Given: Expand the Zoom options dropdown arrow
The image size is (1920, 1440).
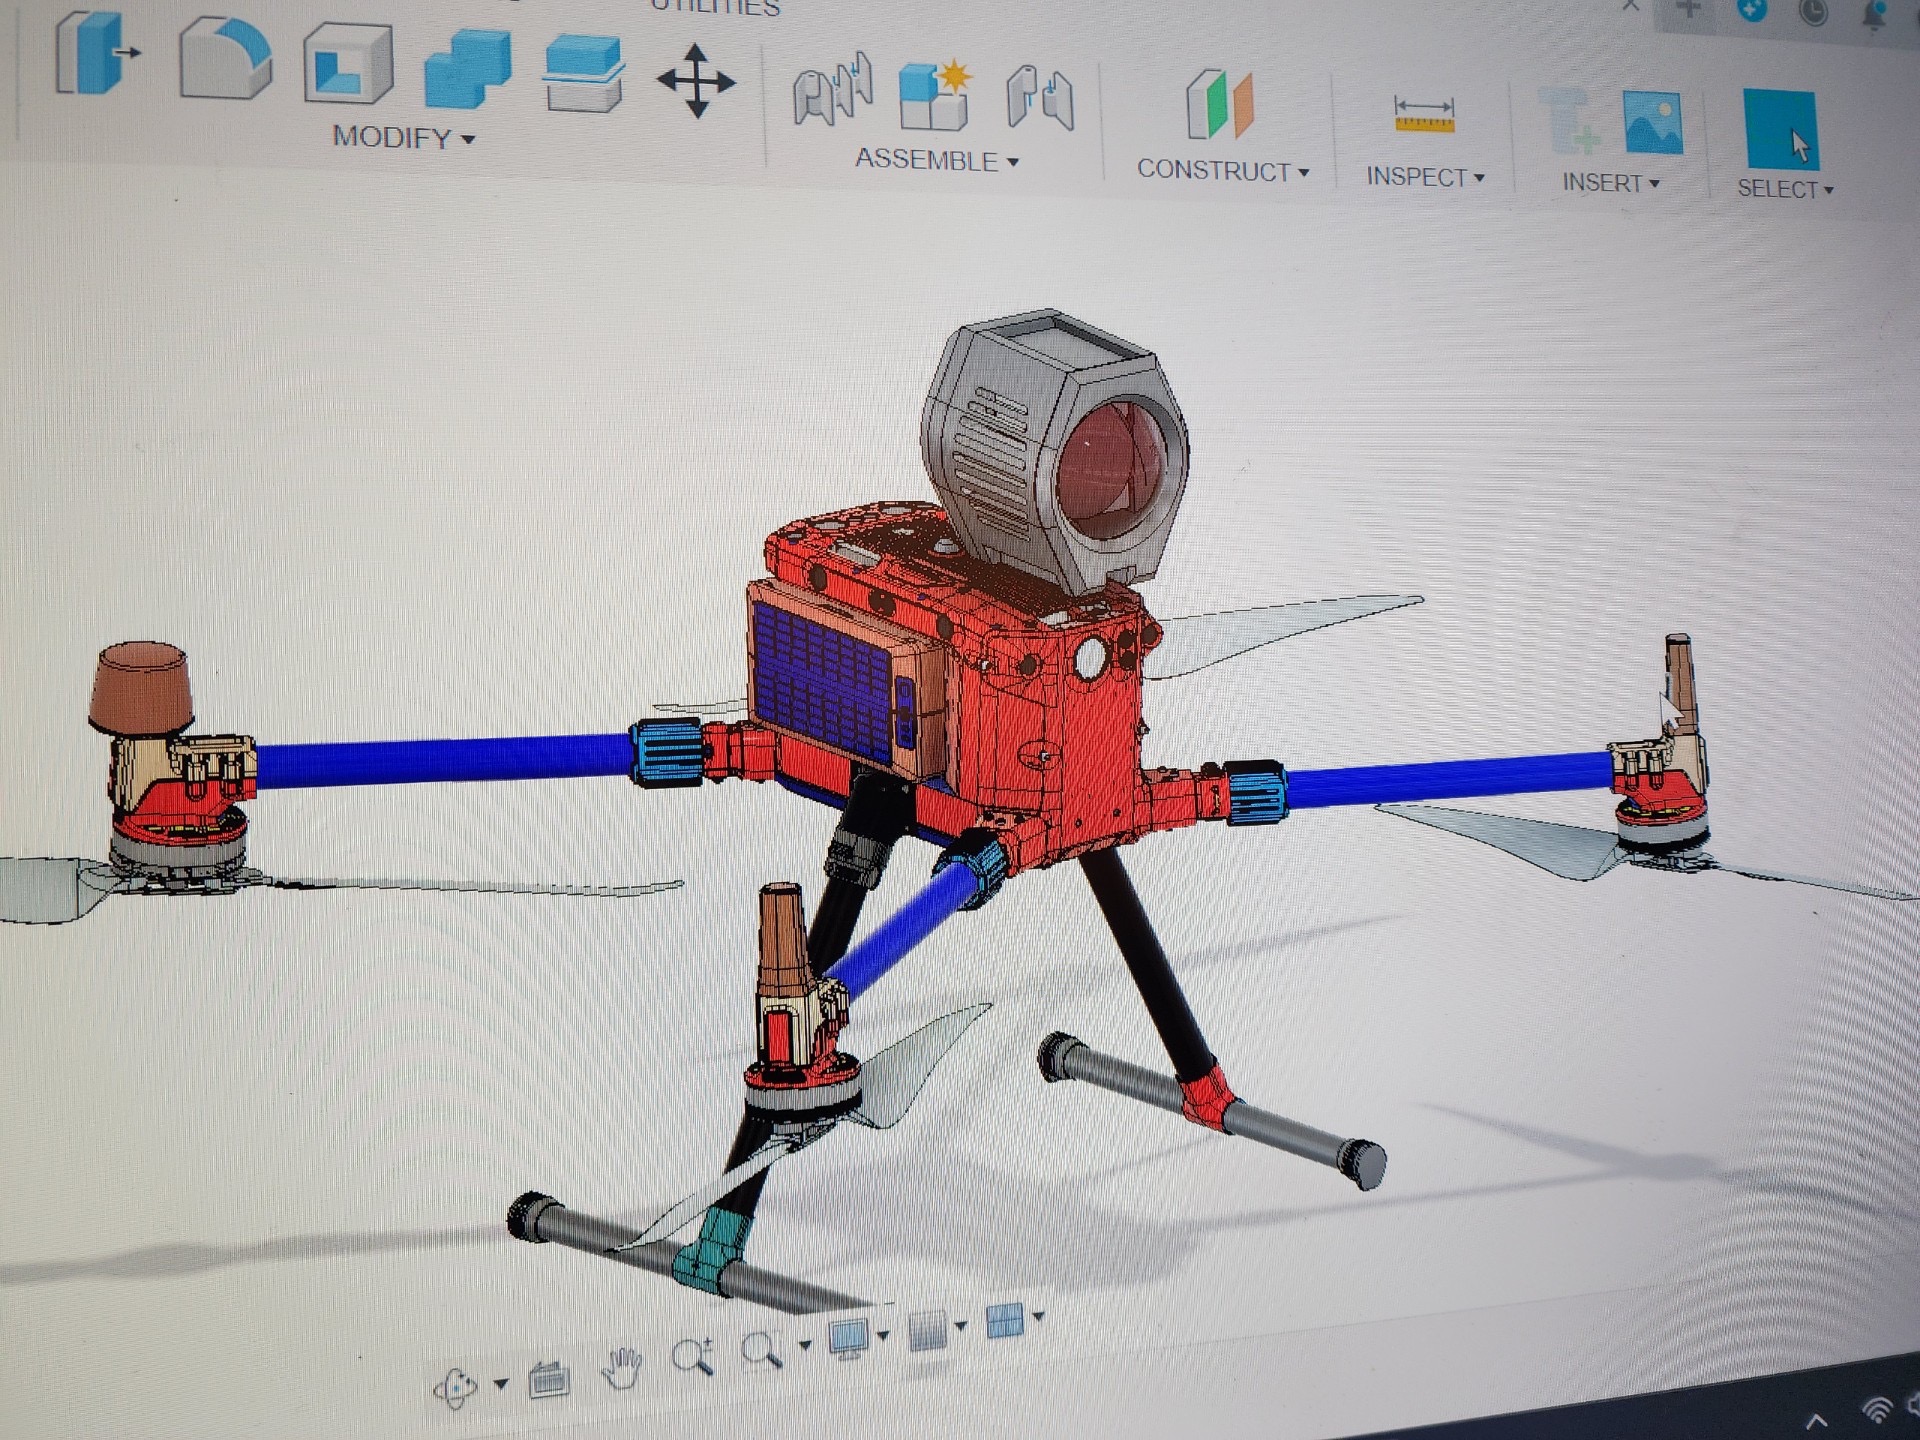Looking at the screenshot, I should pyautogui.click(x=804, y=1345).
